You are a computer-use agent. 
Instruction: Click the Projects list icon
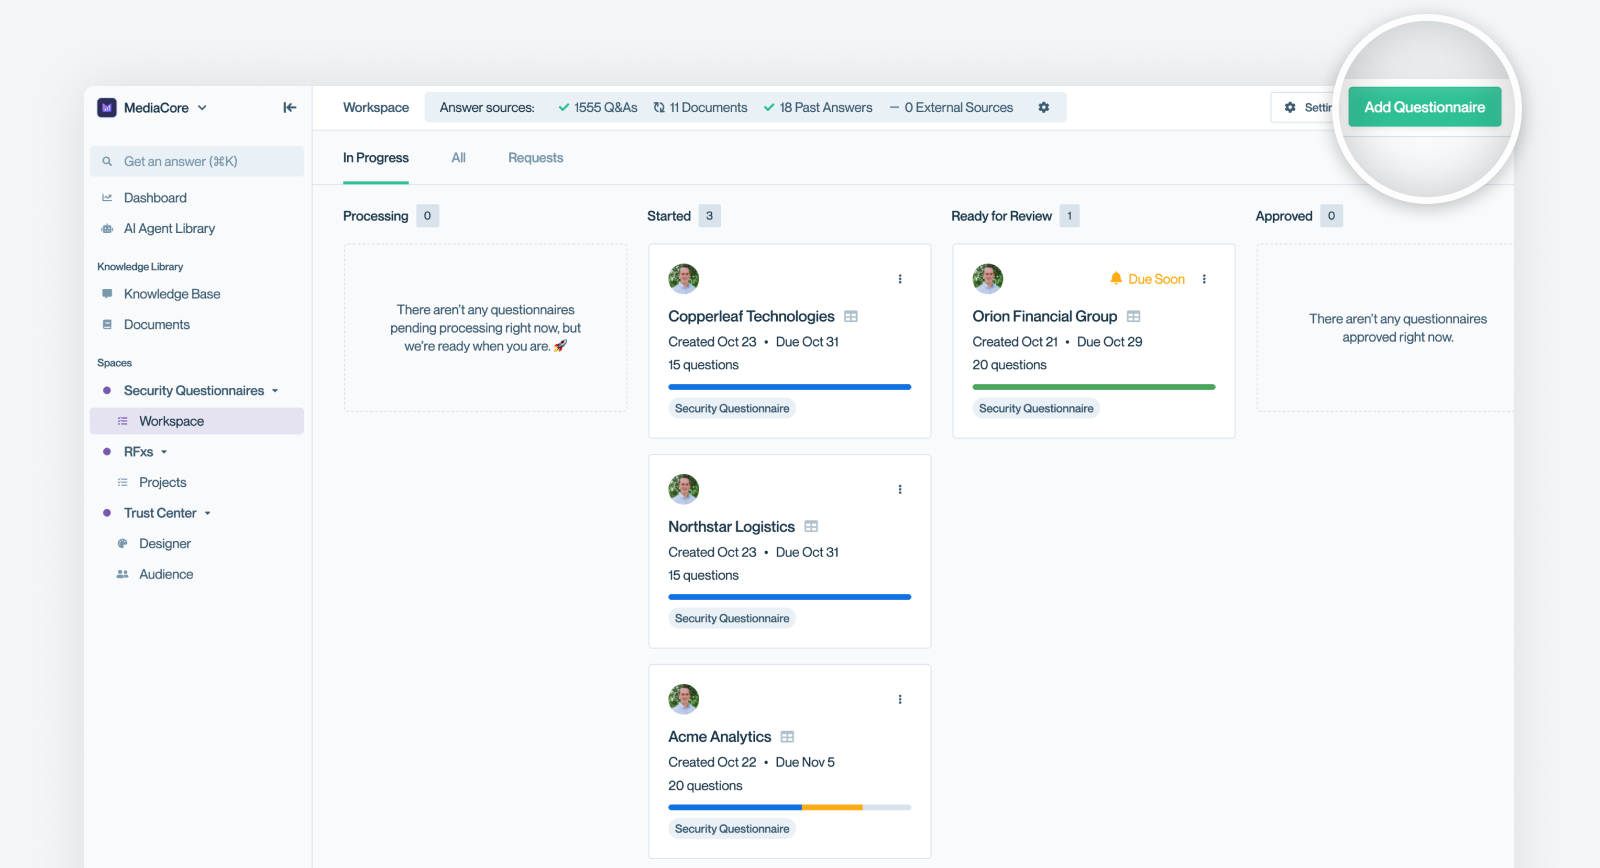tap(123, 482)
